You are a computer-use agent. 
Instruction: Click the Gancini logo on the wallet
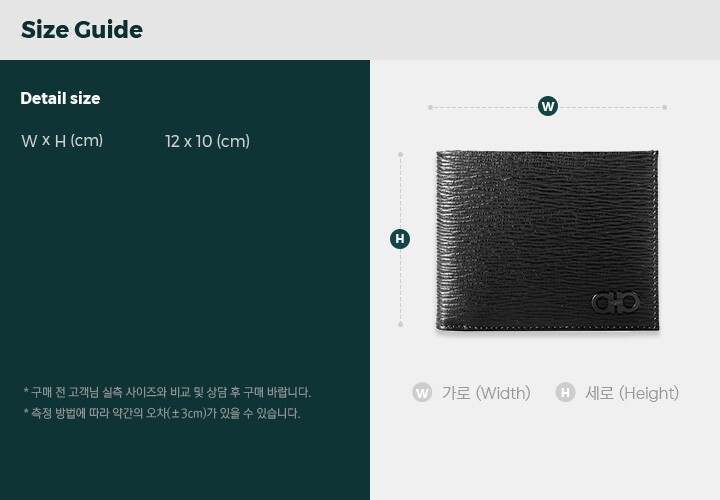[x=615, y=303]
